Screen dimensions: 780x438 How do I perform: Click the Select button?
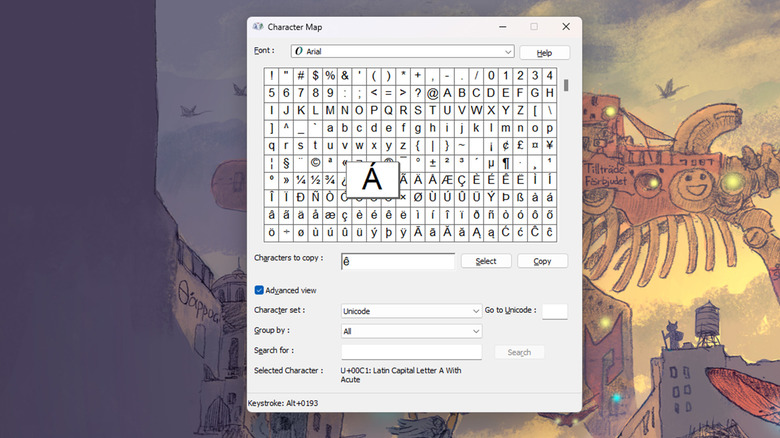tap(486, 261)
